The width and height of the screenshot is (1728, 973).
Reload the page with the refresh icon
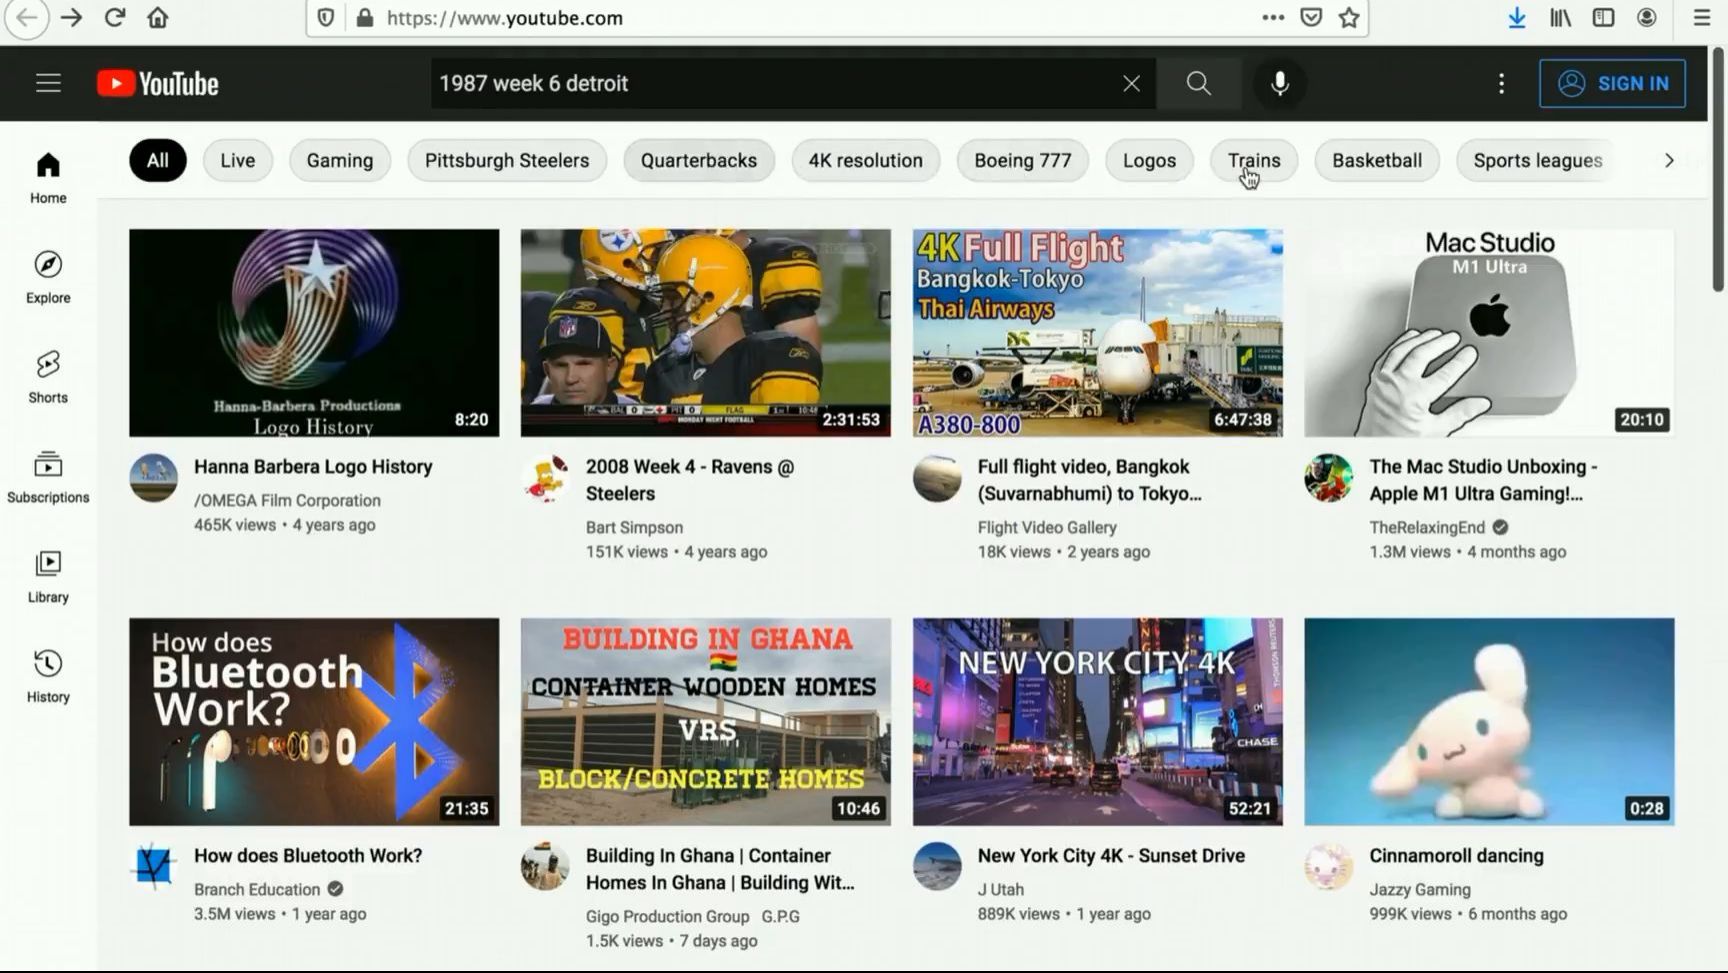[115, 18]
